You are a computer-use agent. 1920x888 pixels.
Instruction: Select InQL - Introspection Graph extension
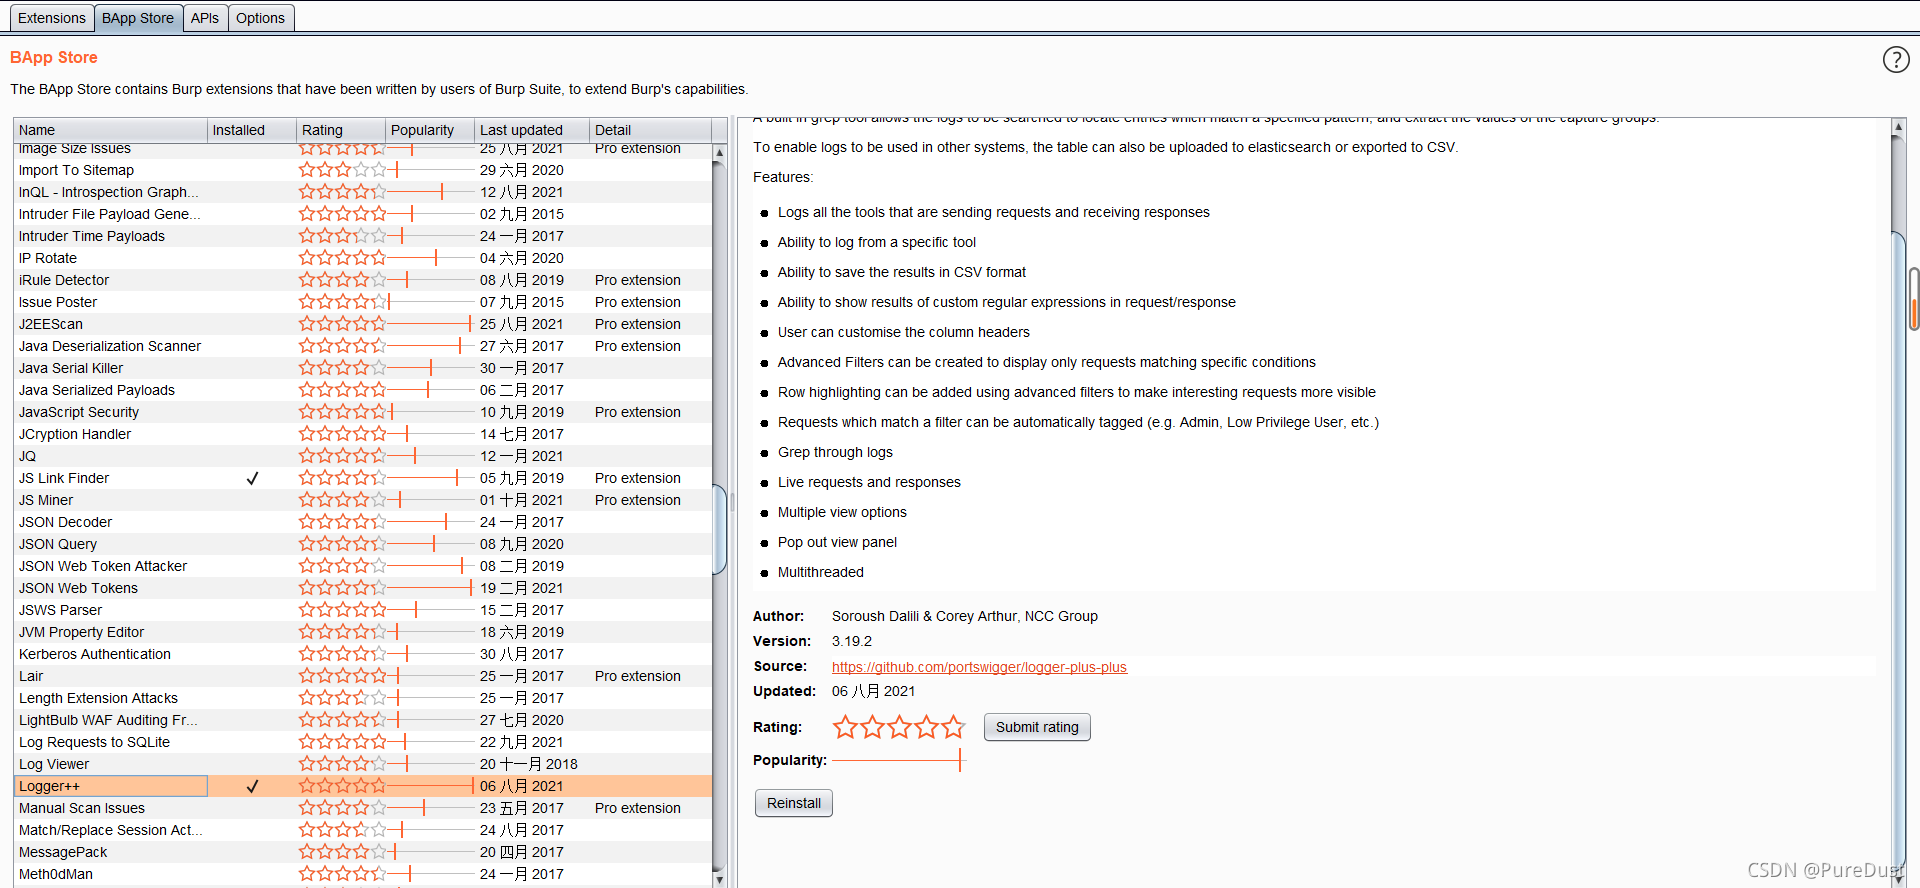(x=364, y=192)
